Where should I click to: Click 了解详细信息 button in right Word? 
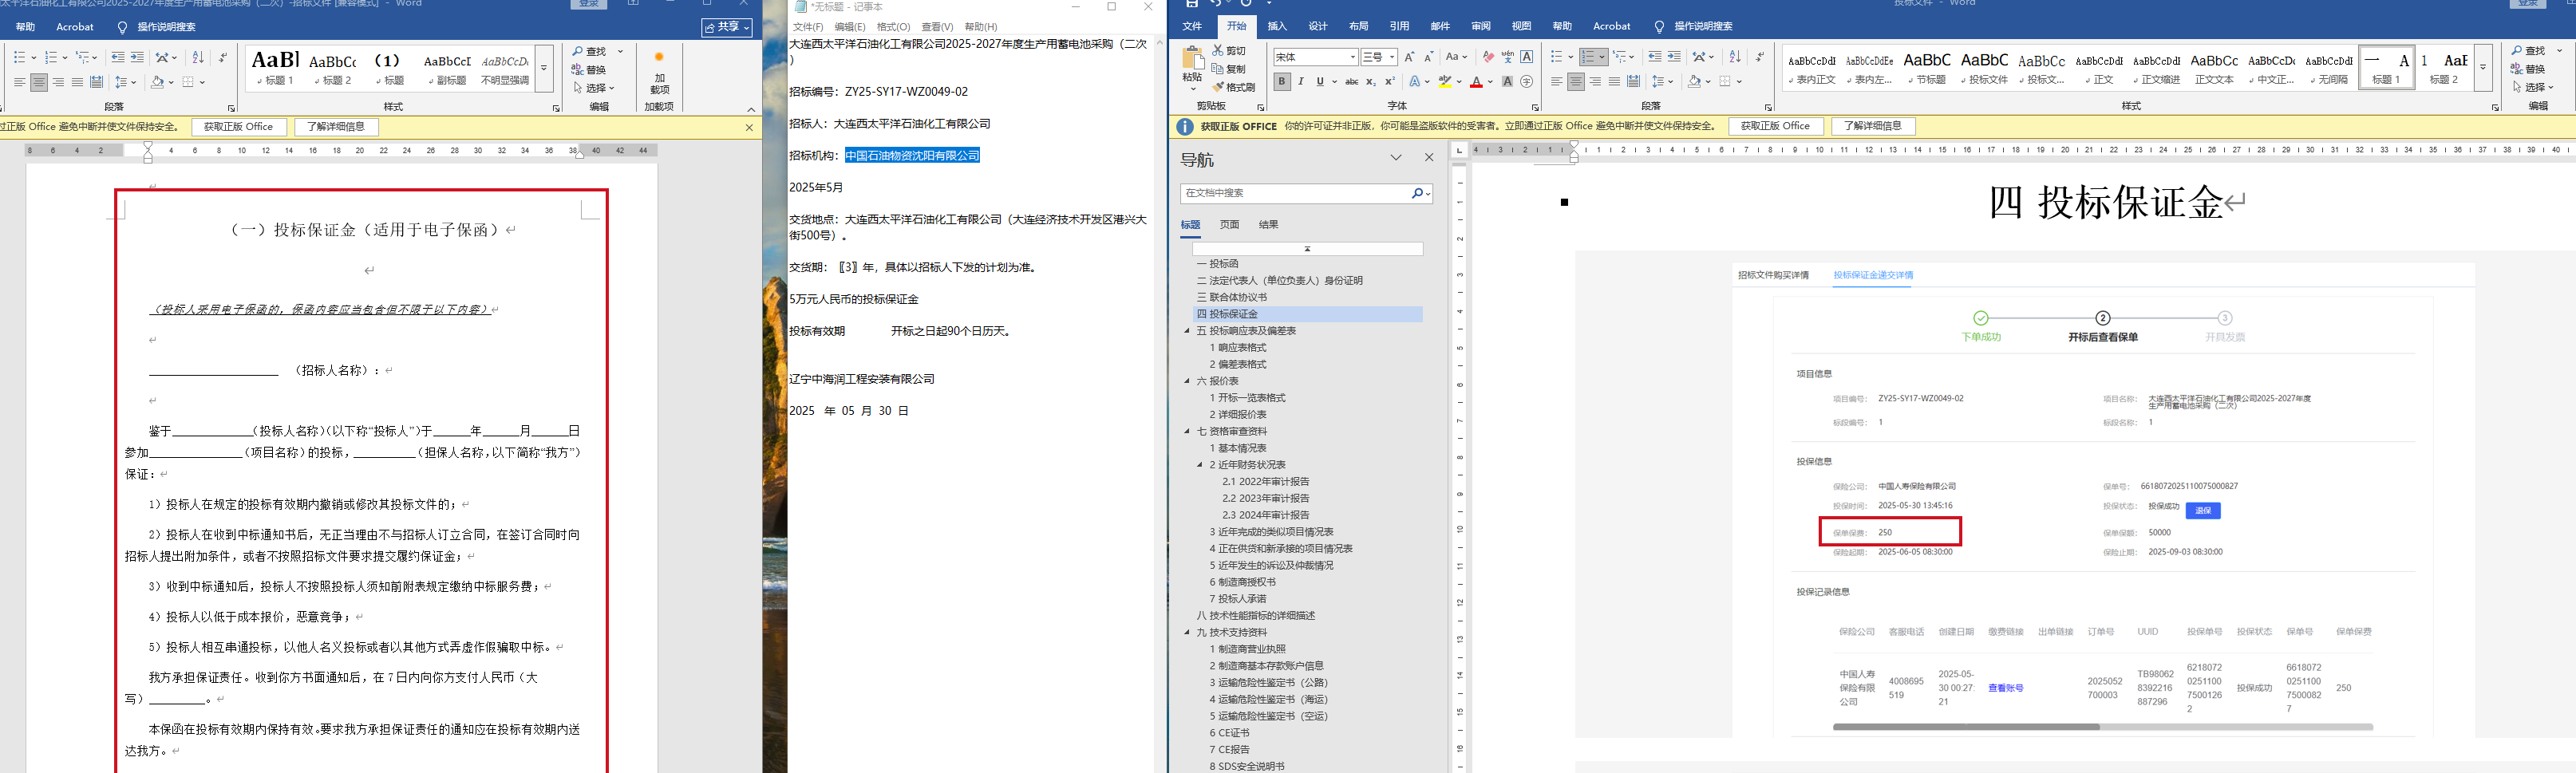[x=1873, y=126]
